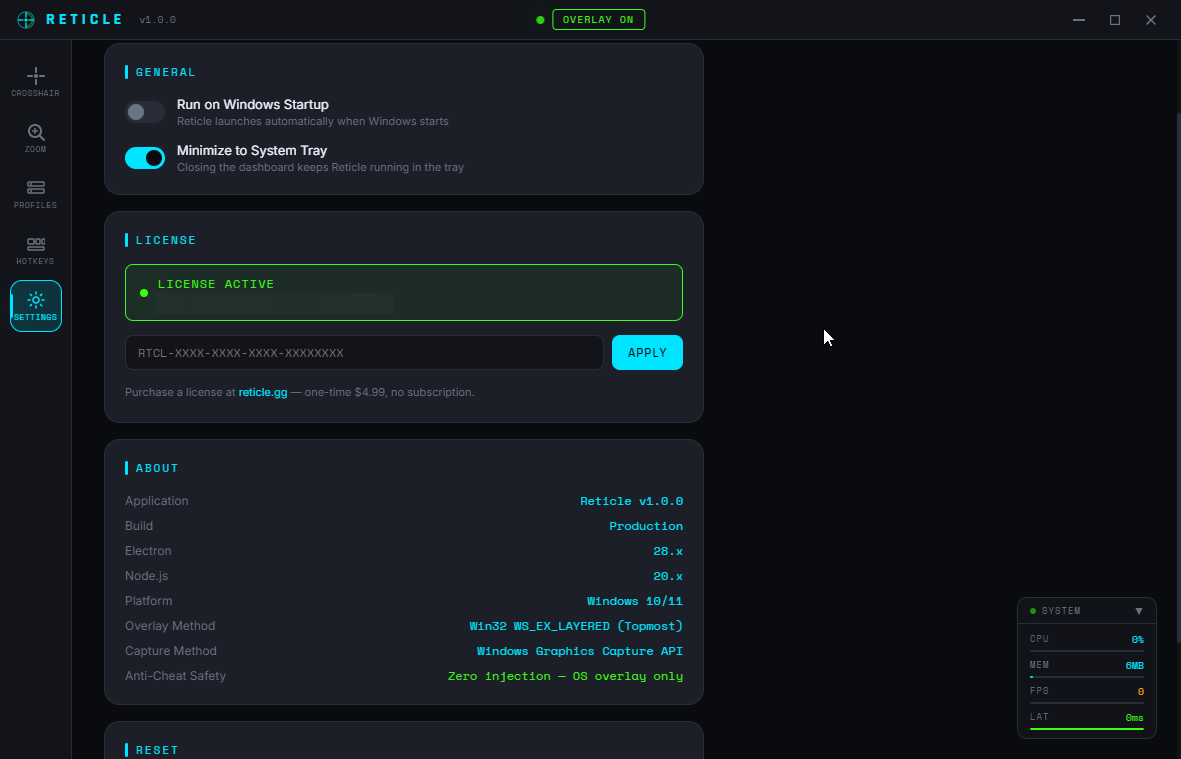Click the Zero injection anti-cheat text
This screenshot has width=1181, height=759.
(565, 676)
